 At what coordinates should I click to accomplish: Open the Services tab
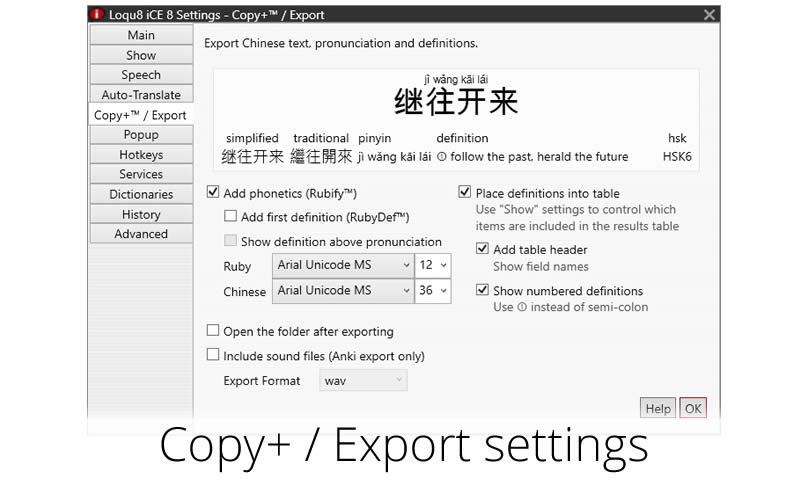coord(141,174)
